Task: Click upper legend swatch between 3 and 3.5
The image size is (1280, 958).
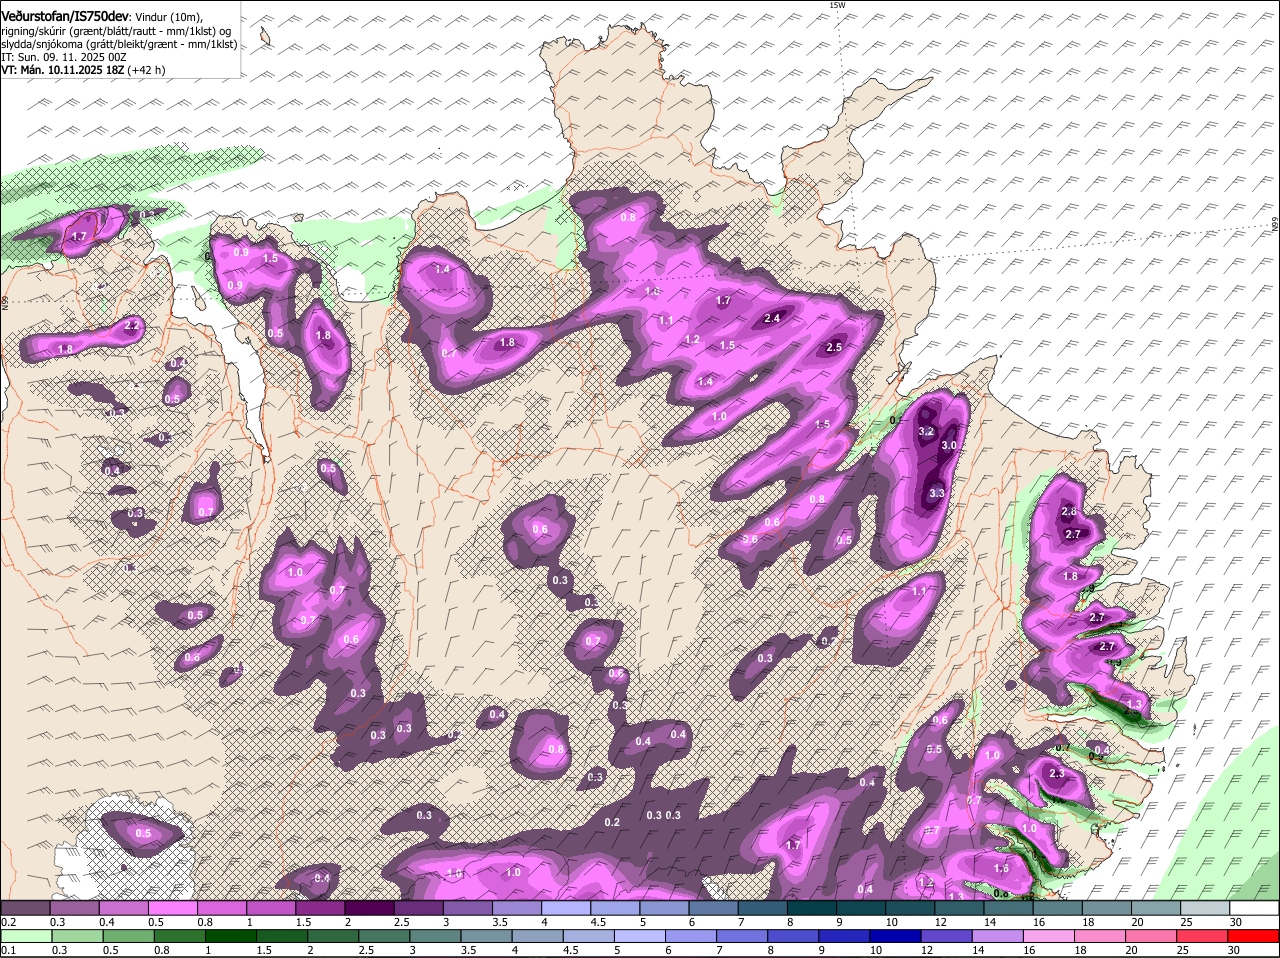Action: tap(468, 908)
